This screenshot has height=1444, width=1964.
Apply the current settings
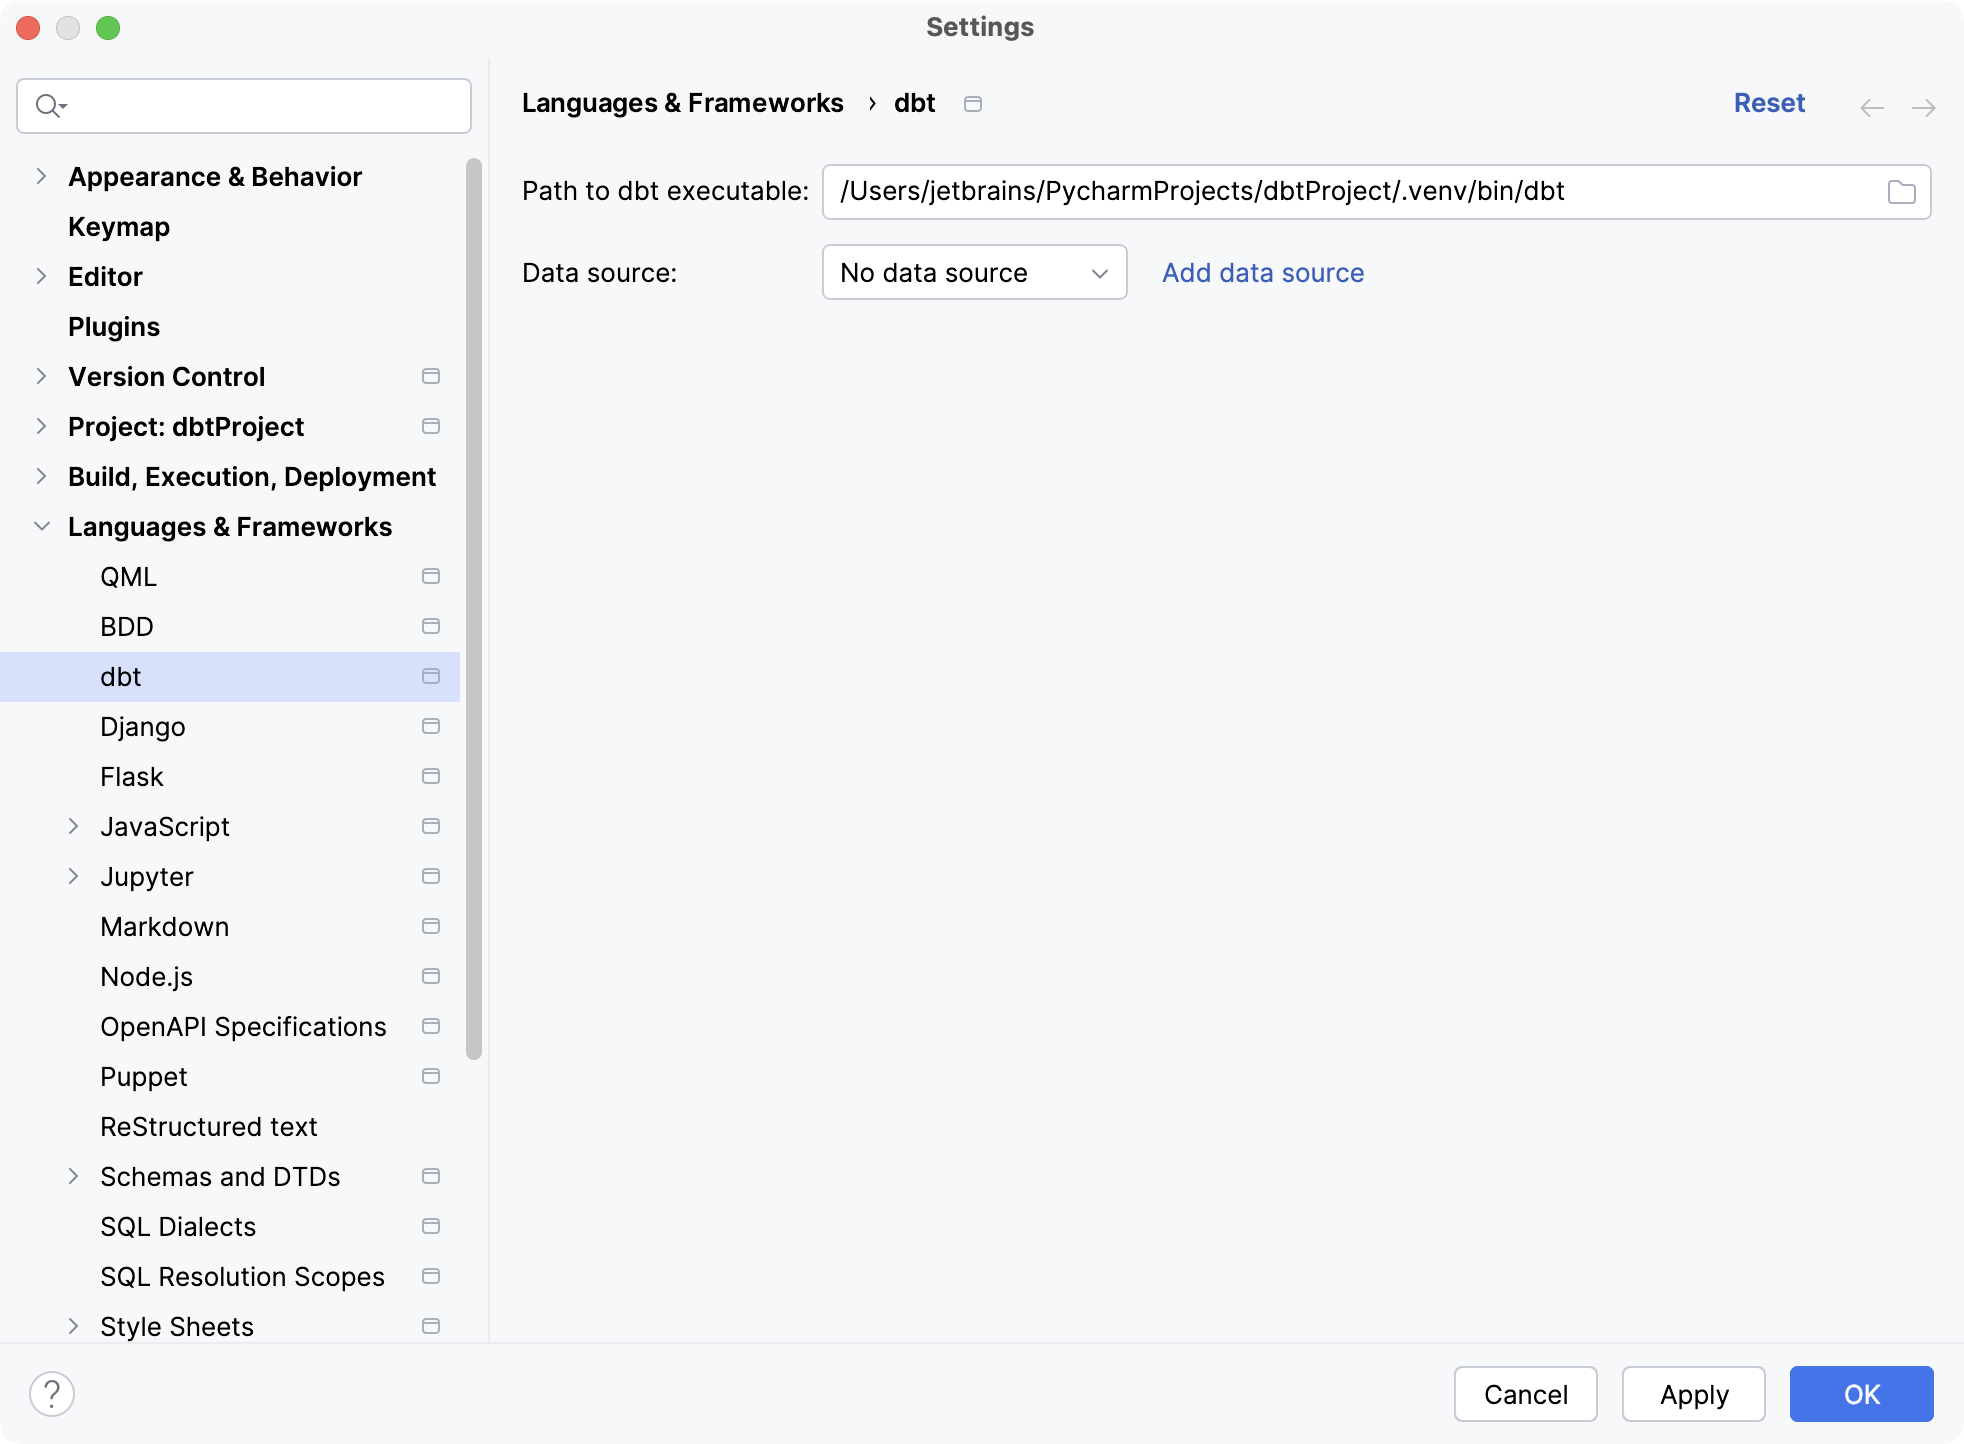point(1692,1393)
